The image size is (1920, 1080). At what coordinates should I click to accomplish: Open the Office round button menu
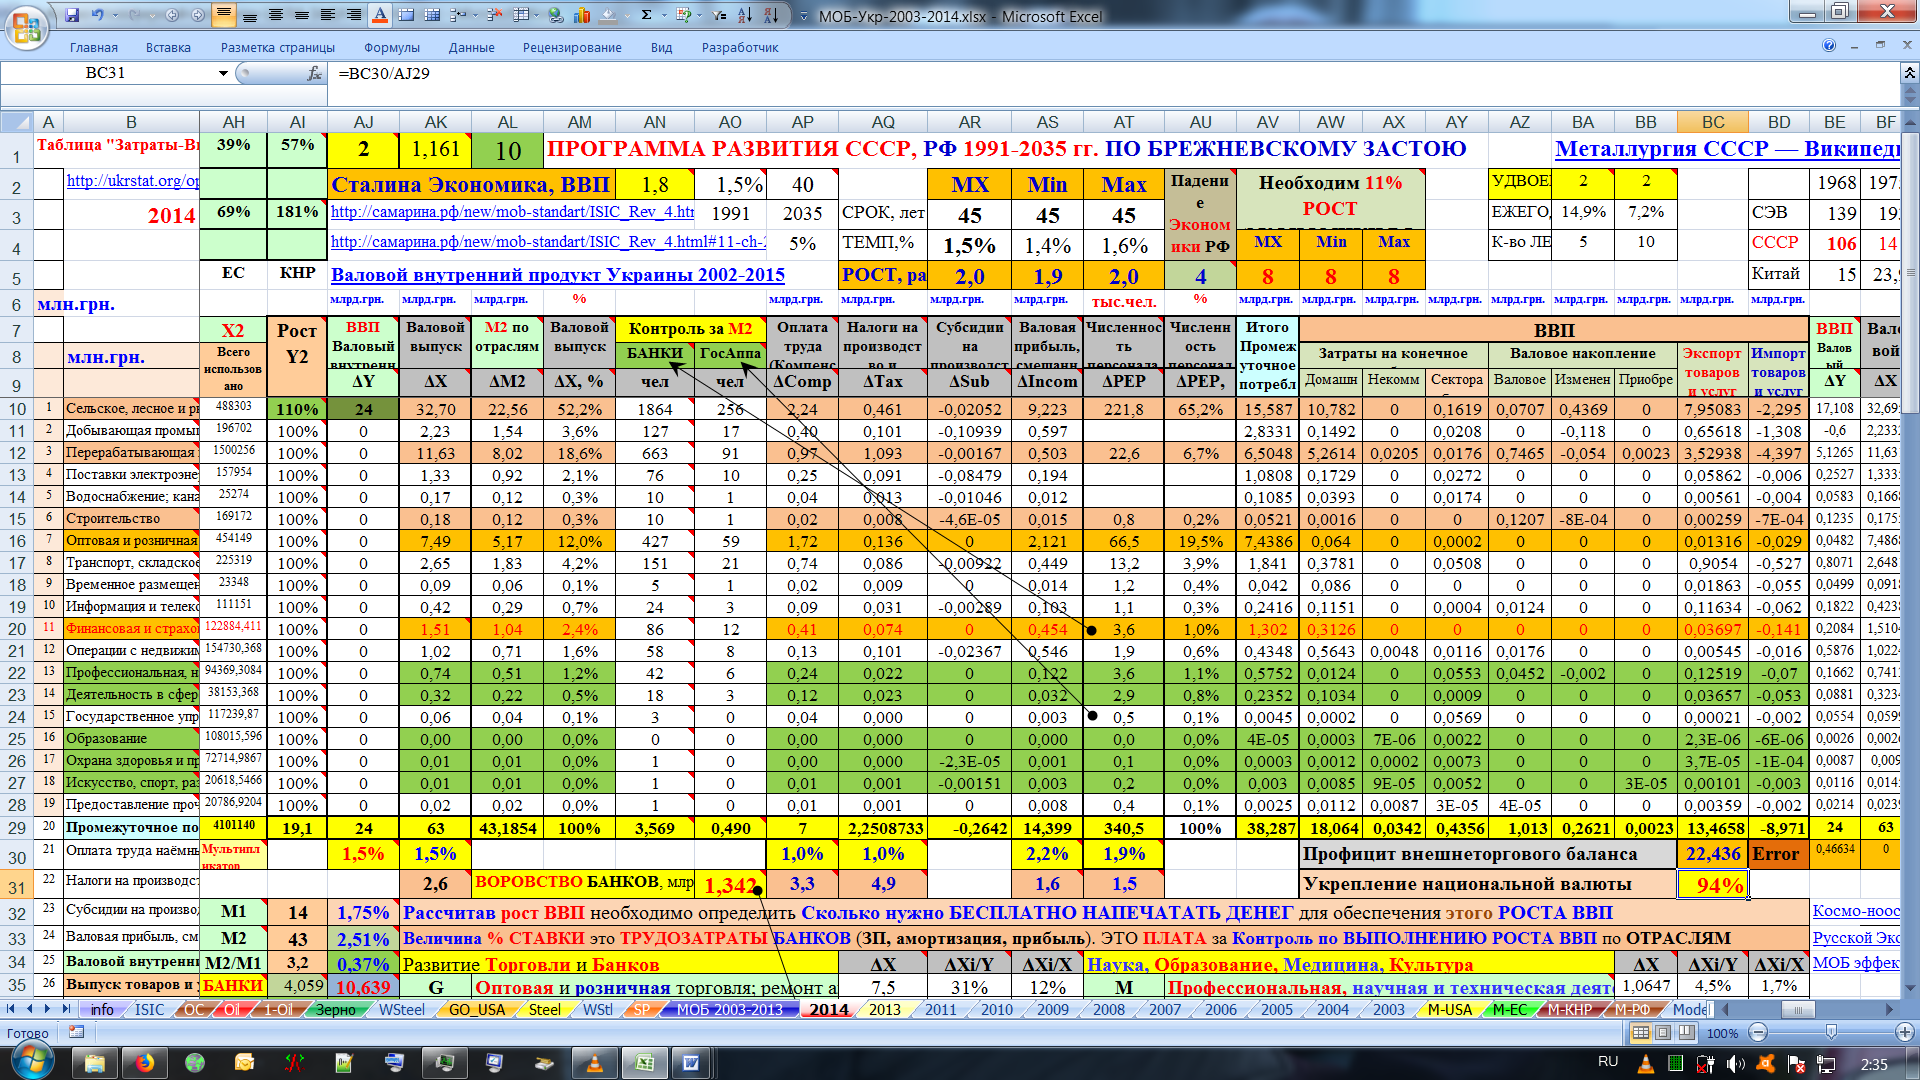coord(26,26)
